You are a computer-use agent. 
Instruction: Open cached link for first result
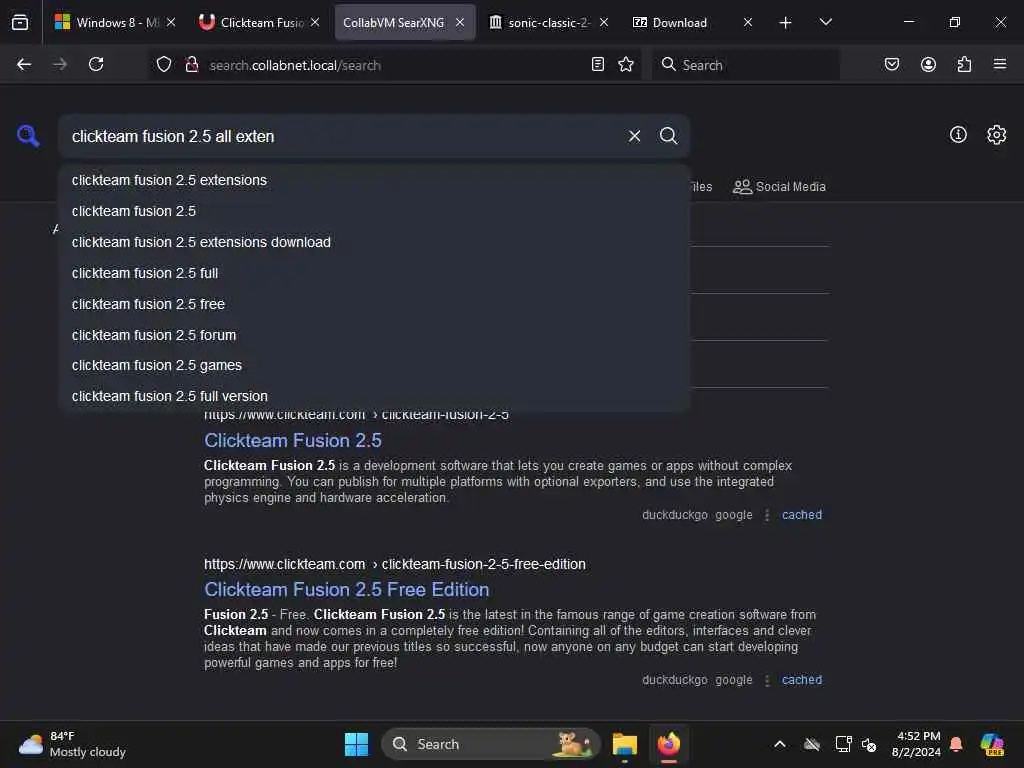tap(802, 515)
